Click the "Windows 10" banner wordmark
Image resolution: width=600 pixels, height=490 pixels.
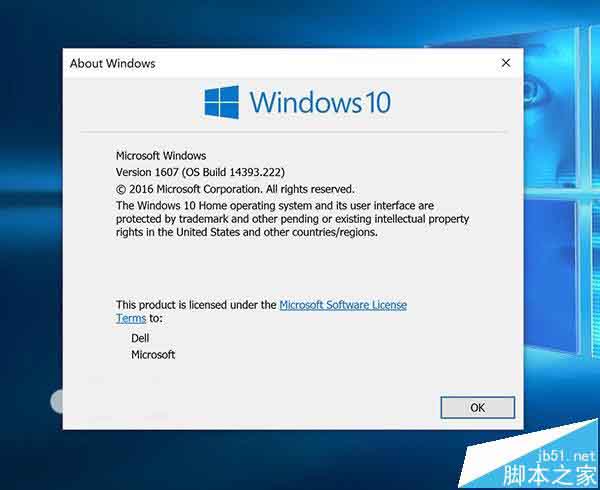pos(320,102)
